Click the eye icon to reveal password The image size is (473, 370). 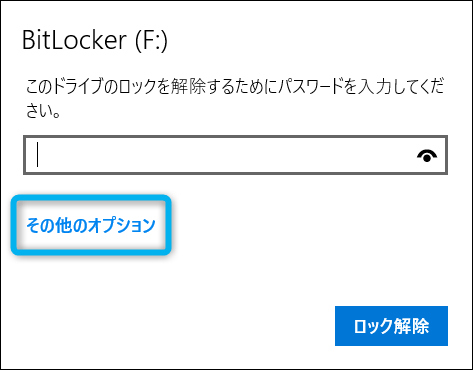427,156
